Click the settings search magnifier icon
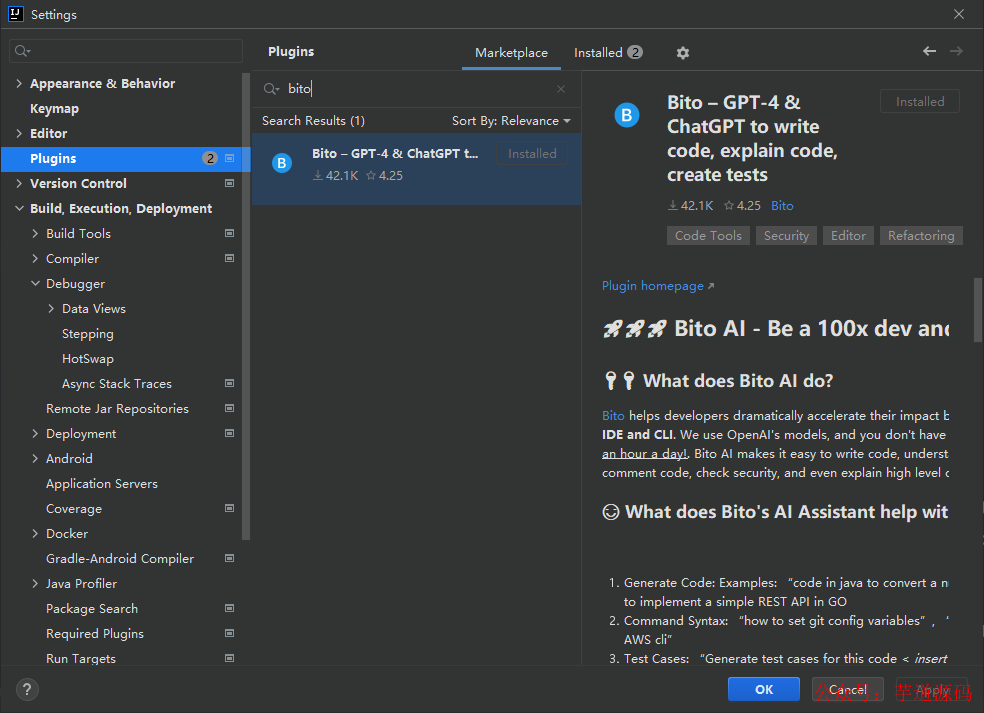The width and height of the screenshot is (984, 713). point(23,51)
